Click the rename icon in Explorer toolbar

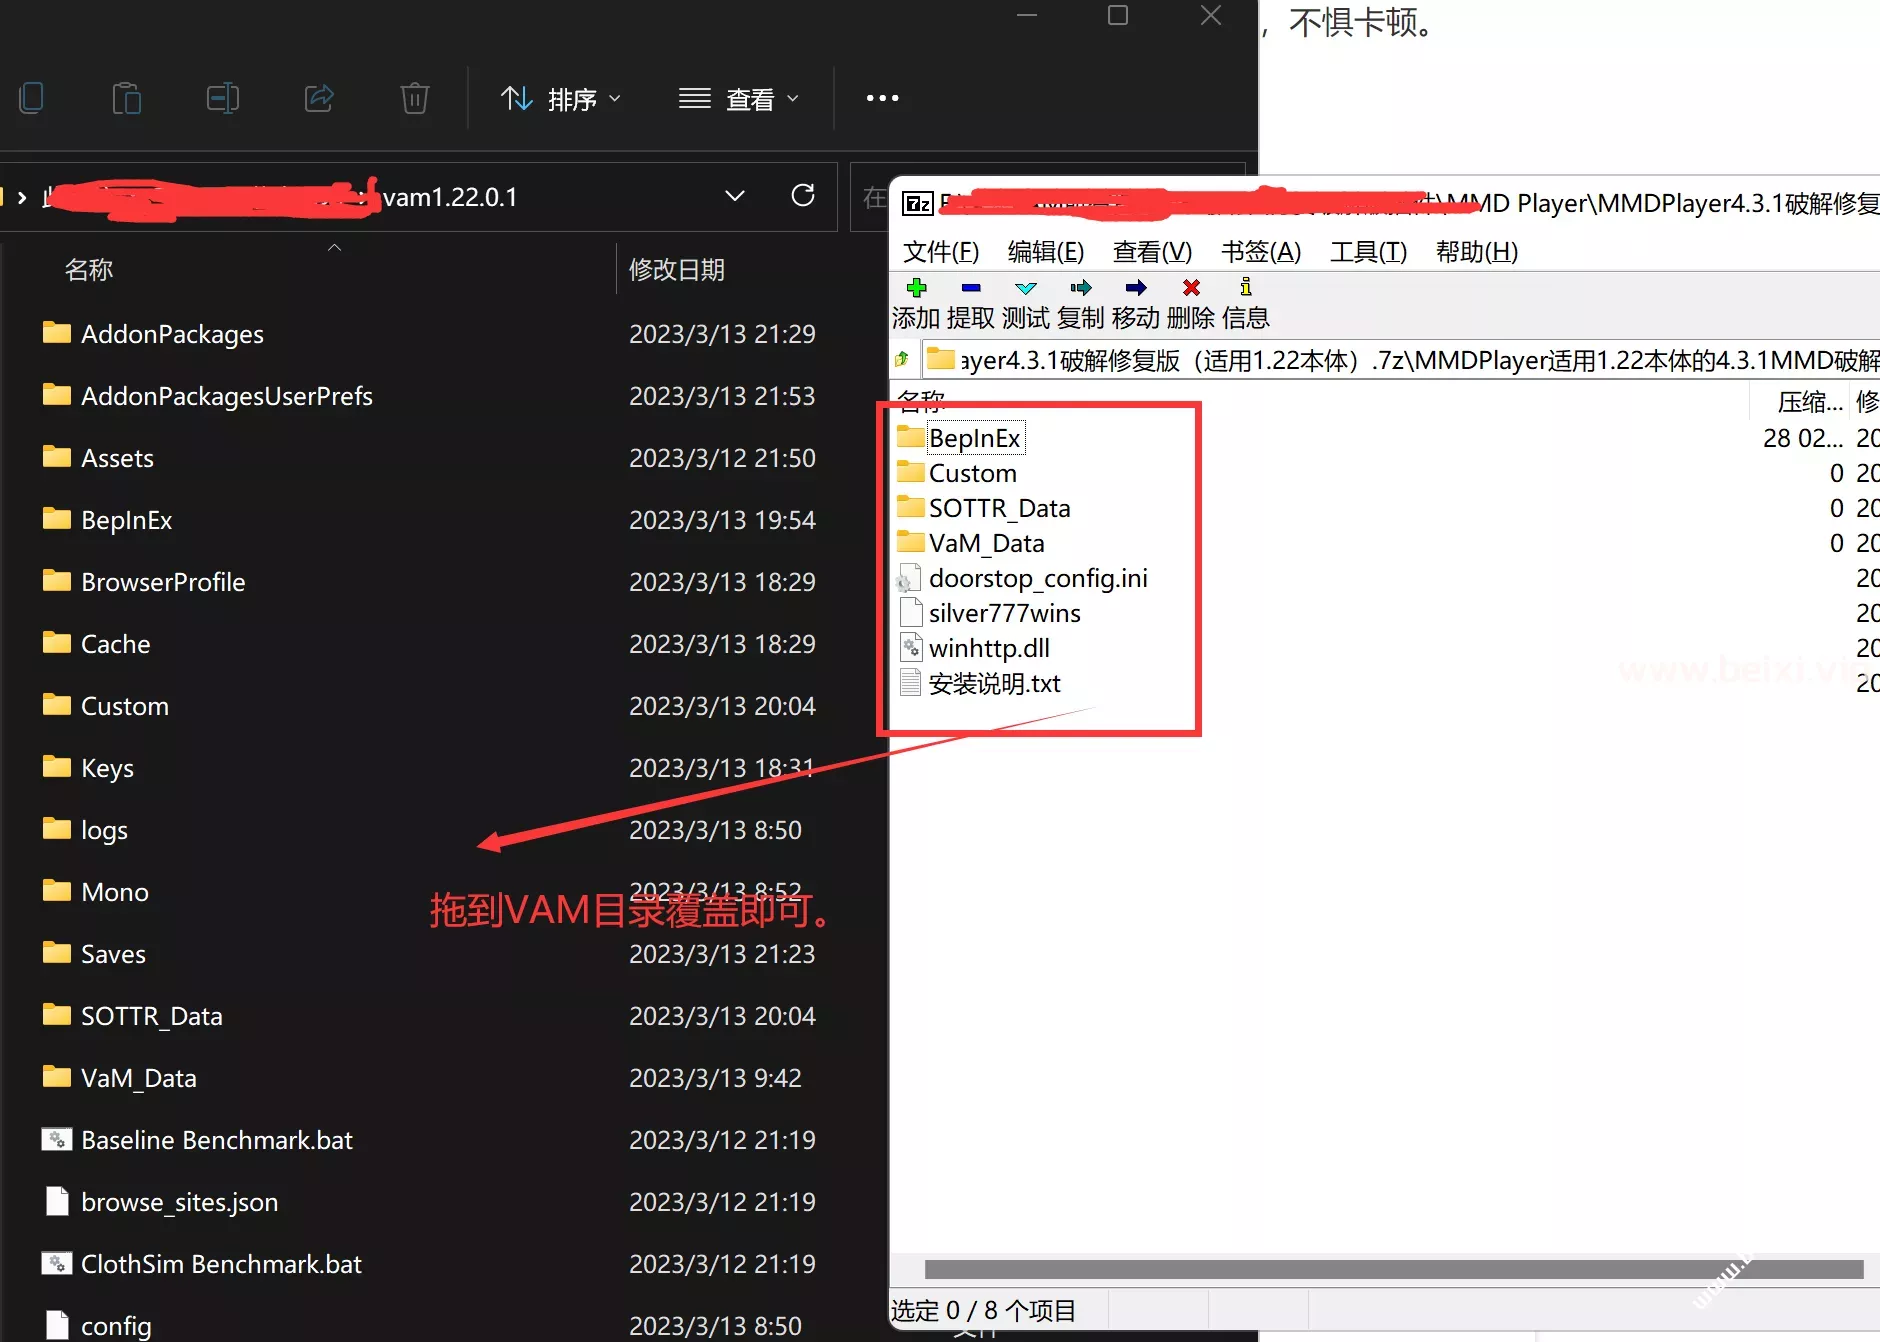pos(222,98)
